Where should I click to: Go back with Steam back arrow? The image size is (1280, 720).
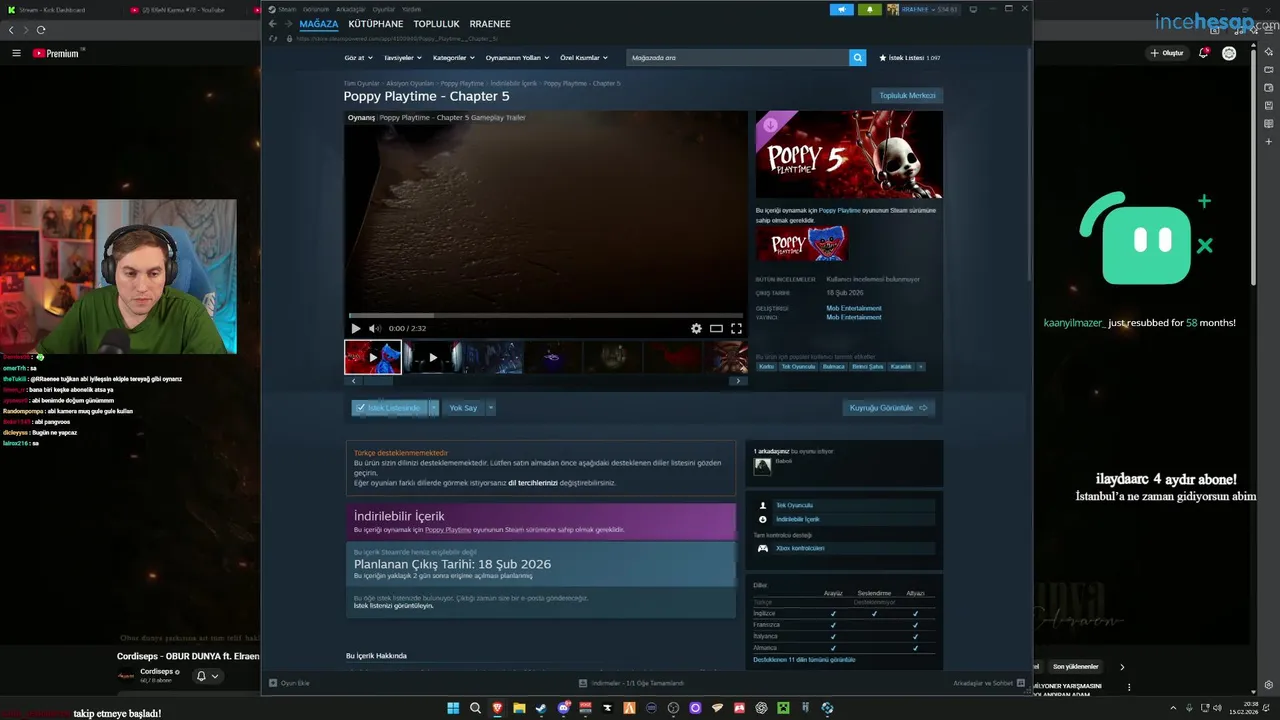(272, 24)
